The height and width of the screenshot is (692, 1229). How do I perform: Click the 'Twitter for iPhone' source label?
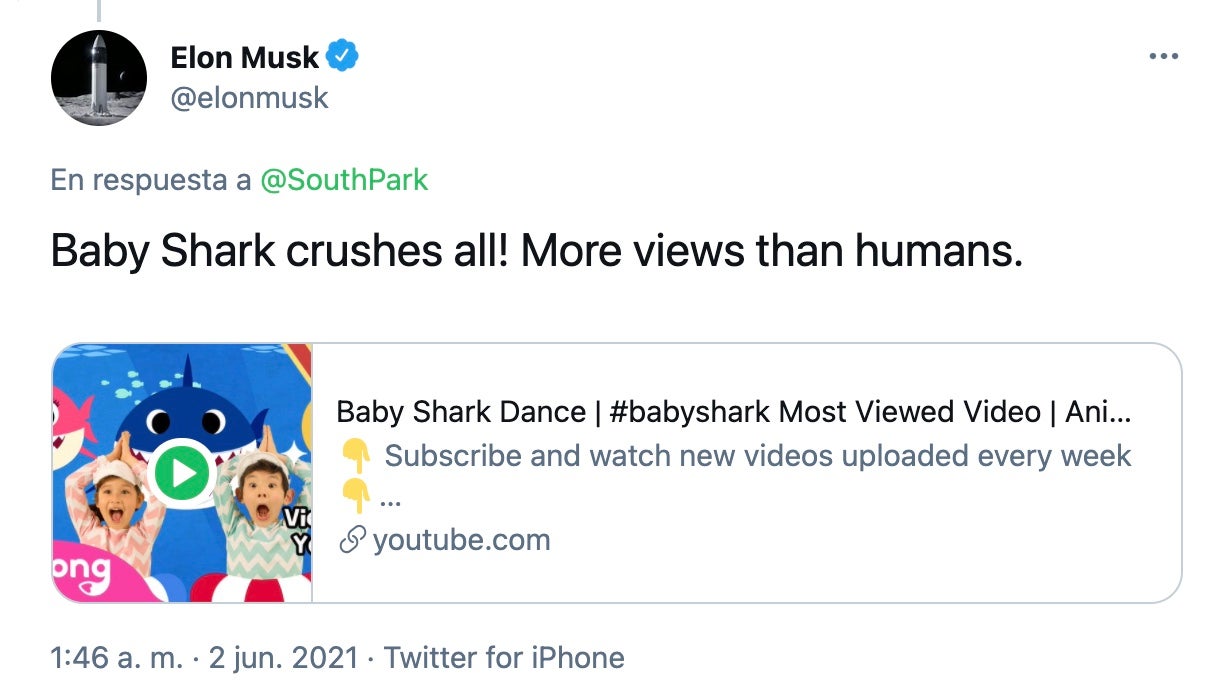click(x=504, y=657)
